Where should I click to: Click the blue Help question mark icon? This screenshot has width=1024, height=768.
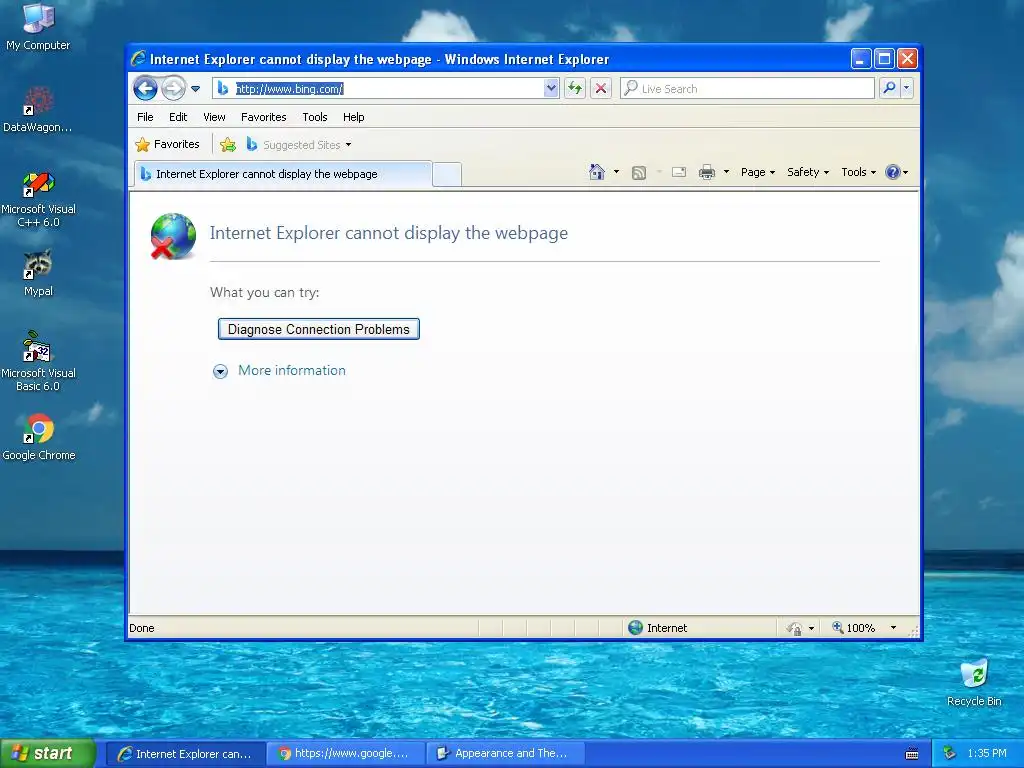893,172
